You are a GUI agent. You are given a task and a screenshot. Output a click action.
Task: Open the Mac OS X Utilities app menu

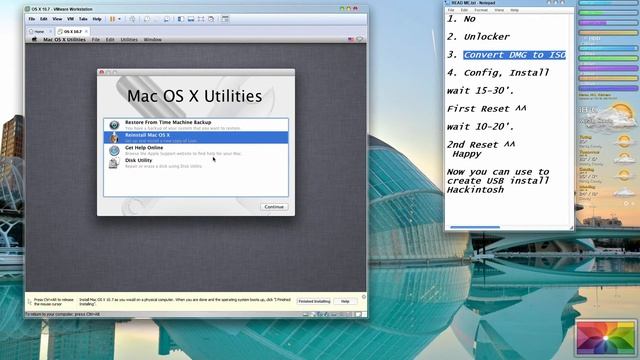[64, 40]
